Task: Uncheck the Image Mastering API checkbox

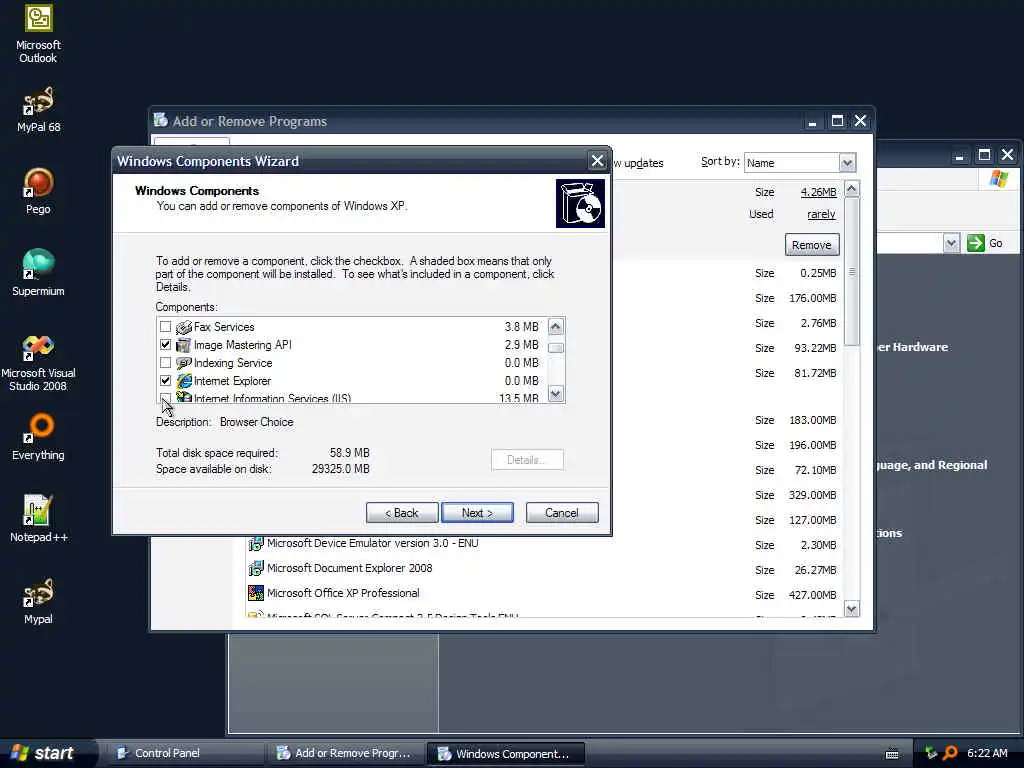Action: click(165, 345)
